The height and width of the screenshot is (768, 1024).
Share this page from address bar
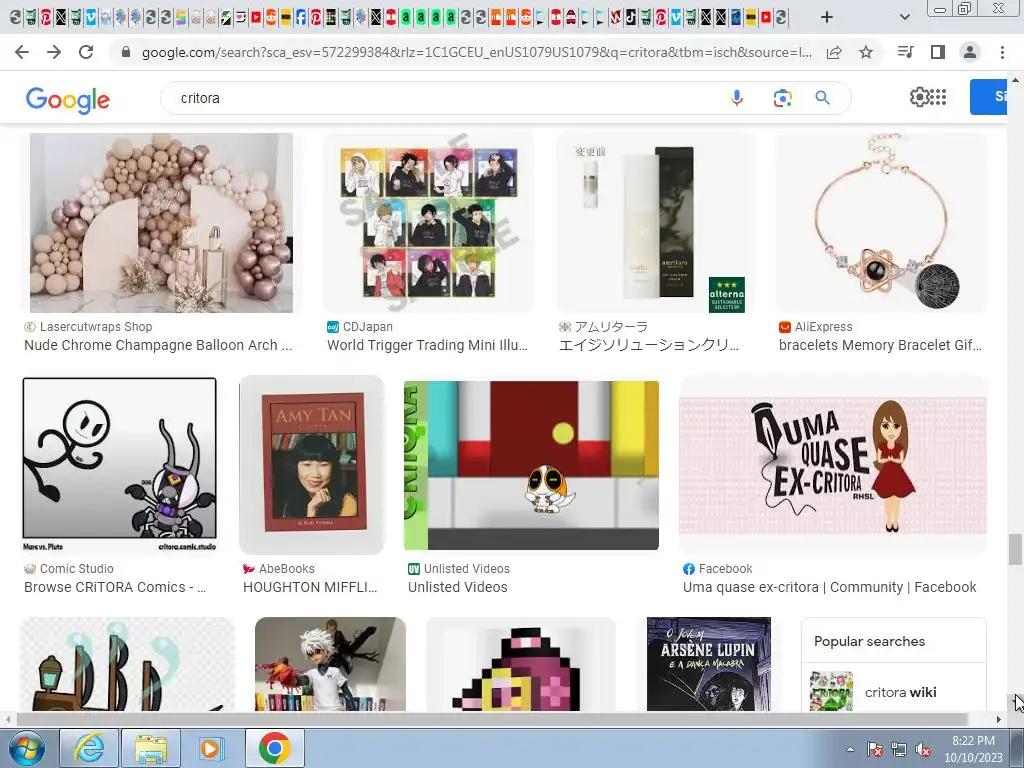tap(834, 52)
